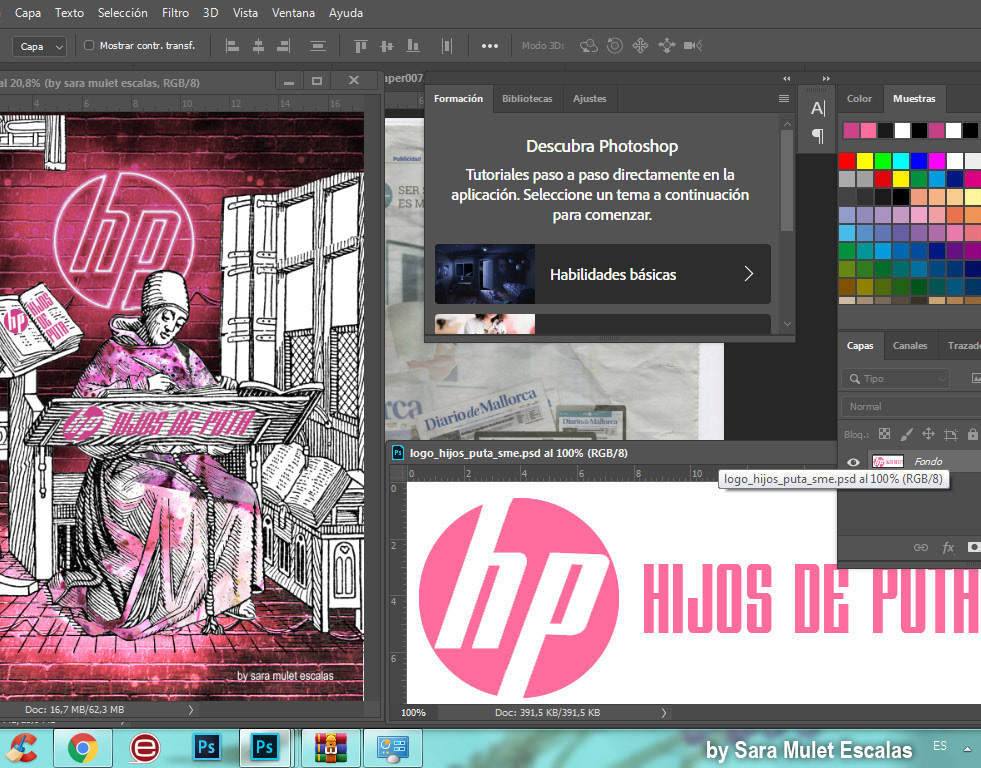The width and height of the screenshot is (981, 768).
Task: Open the Capa menu
Action: (x=28, y=13)
